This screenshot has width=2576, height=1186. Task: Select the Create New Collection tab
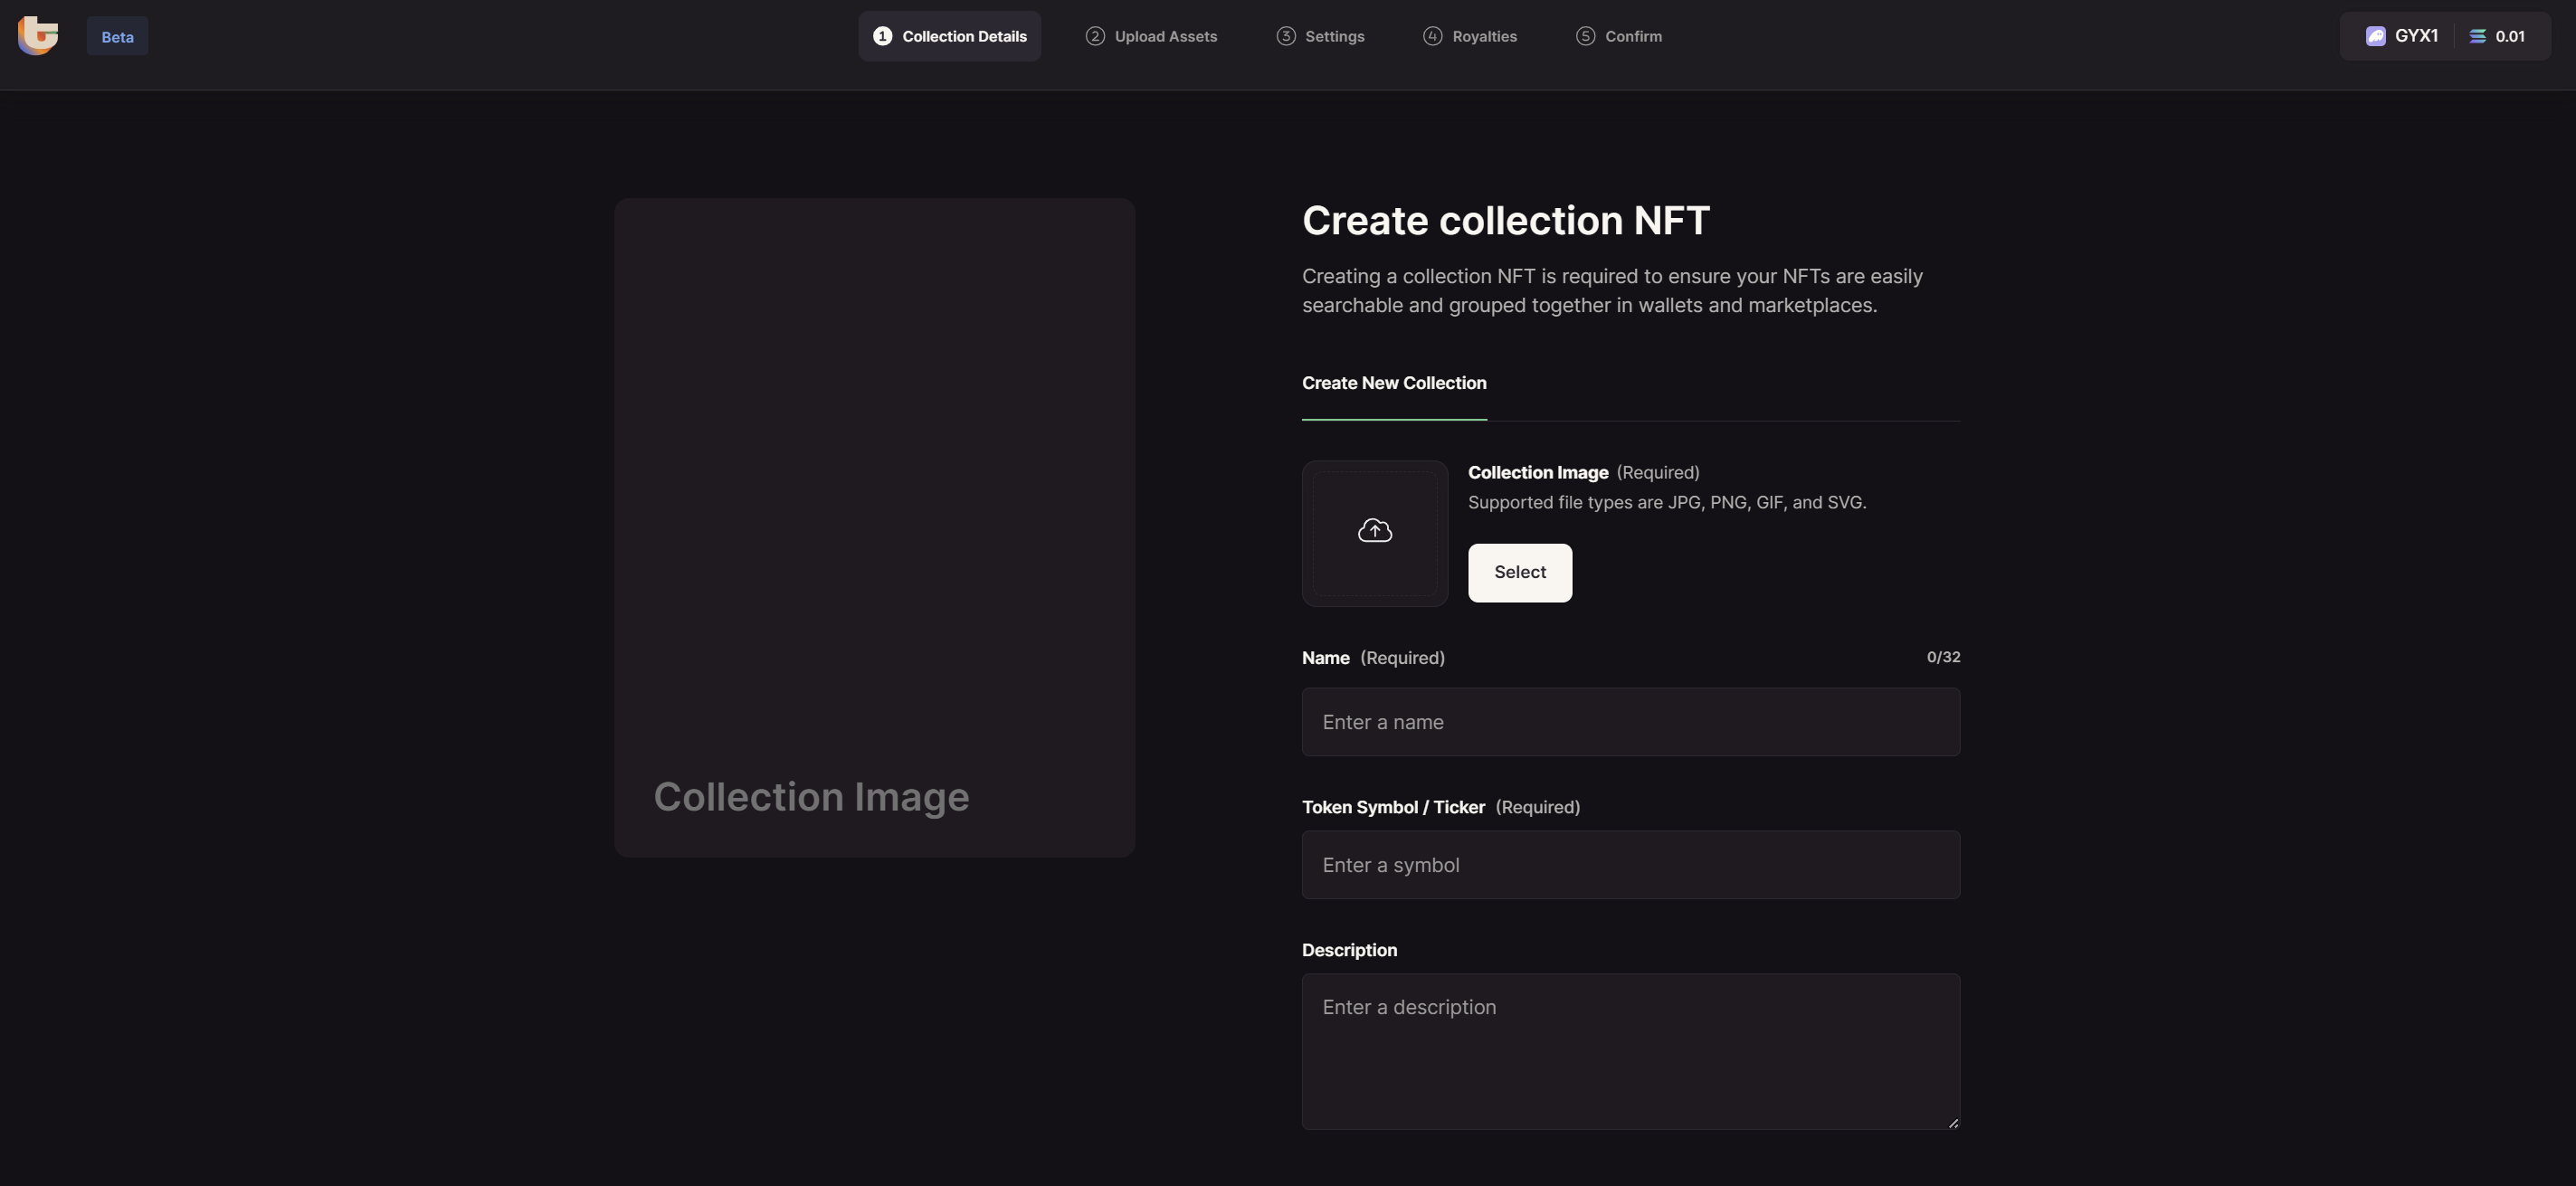pyautogui.click(x=1393, y=383)
